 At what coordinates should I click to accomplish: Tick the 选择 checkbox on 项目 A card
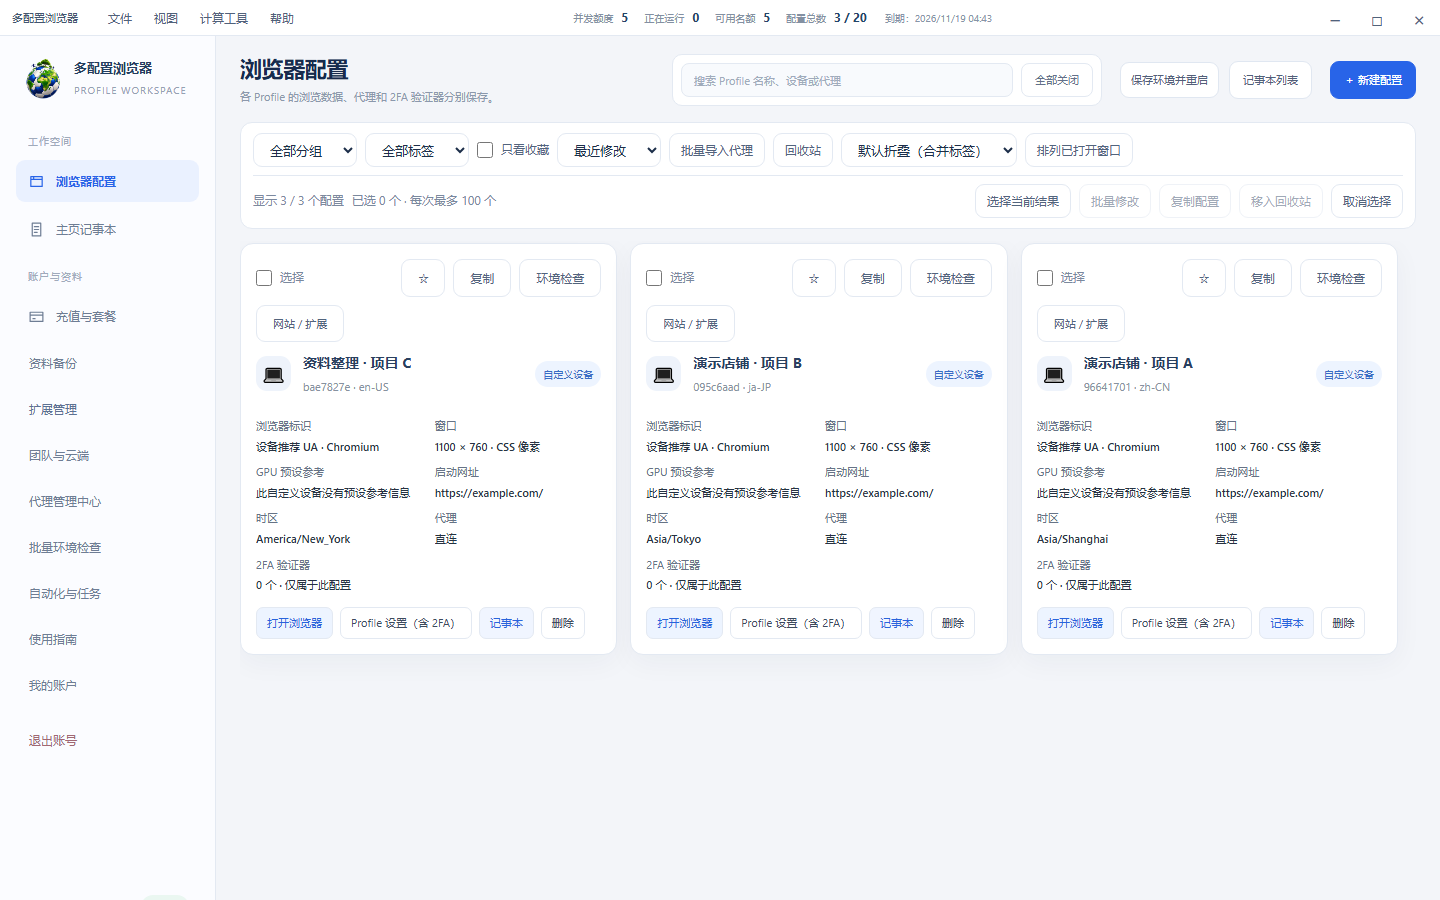[x=1045, y=278]
